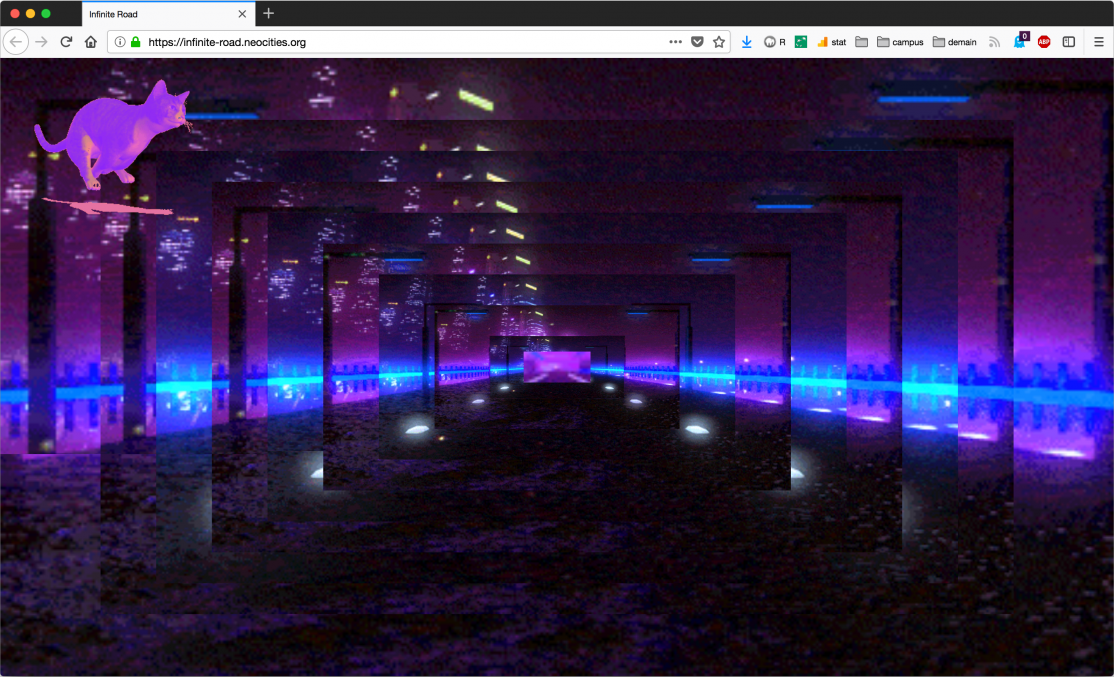Click the RSS feed subscribe icon

click(x=994, y=42)
